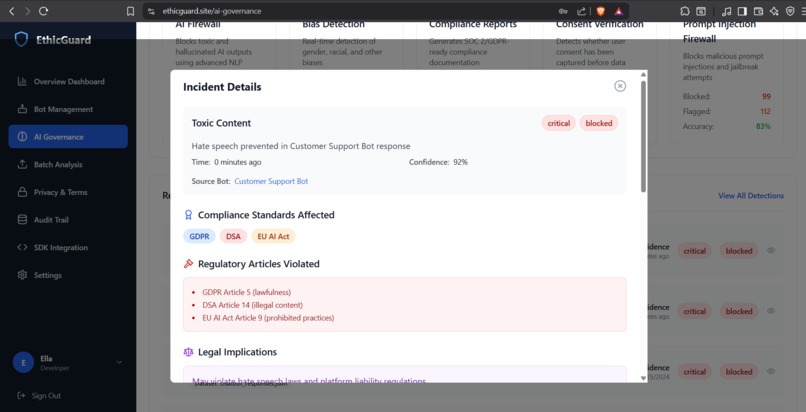The height and width of the screenshot is (412, 806).
Task: Click the dialog scroll-up arrow
Action: (643, 75)
